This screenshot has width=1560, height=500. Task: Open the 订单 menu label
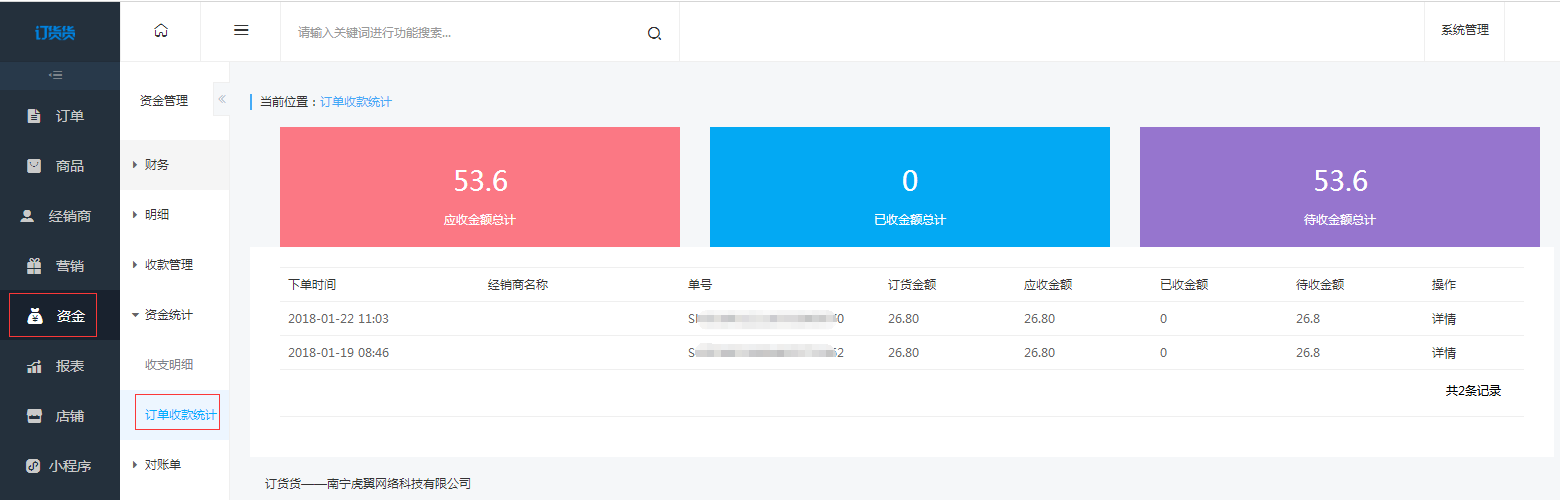(70, 116)
